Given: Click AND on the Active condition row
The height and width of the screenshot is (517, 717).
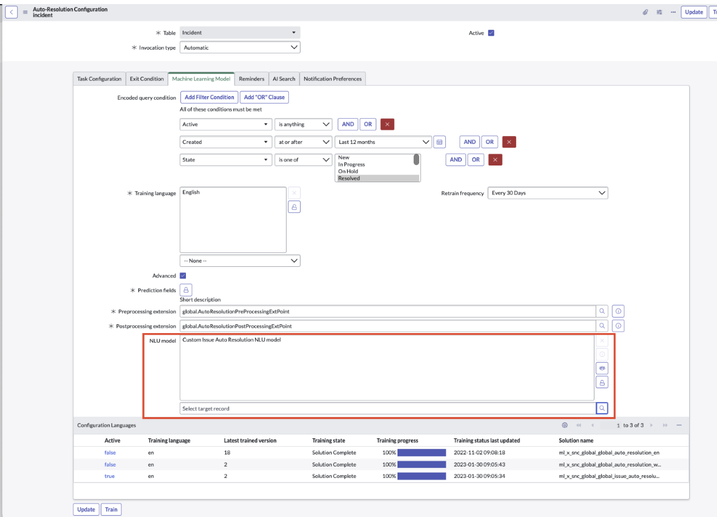Looking at the screenshot, I should tap(348, 124).
